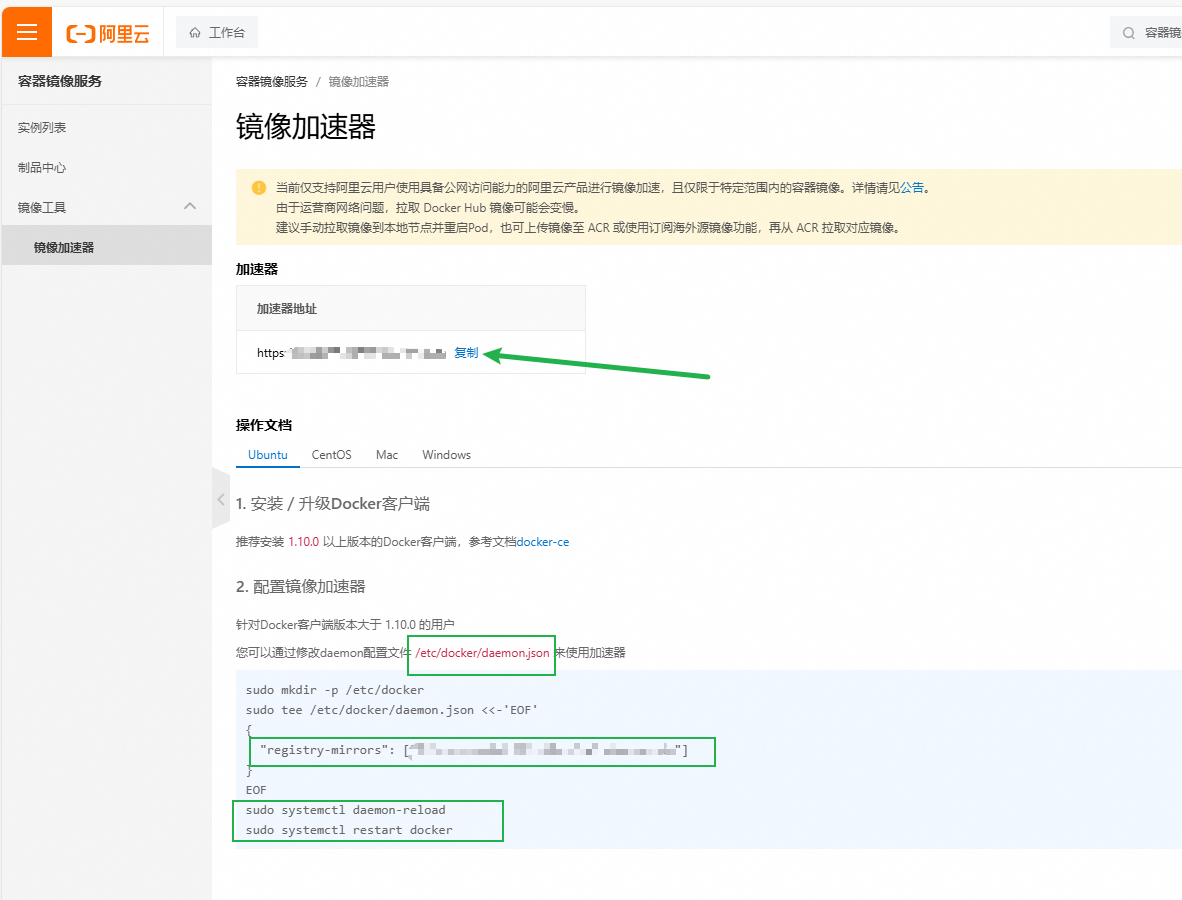Click the "registry-mirrors" code line
The width and height of the screenshot is (1182, 900).
(473, 750)
